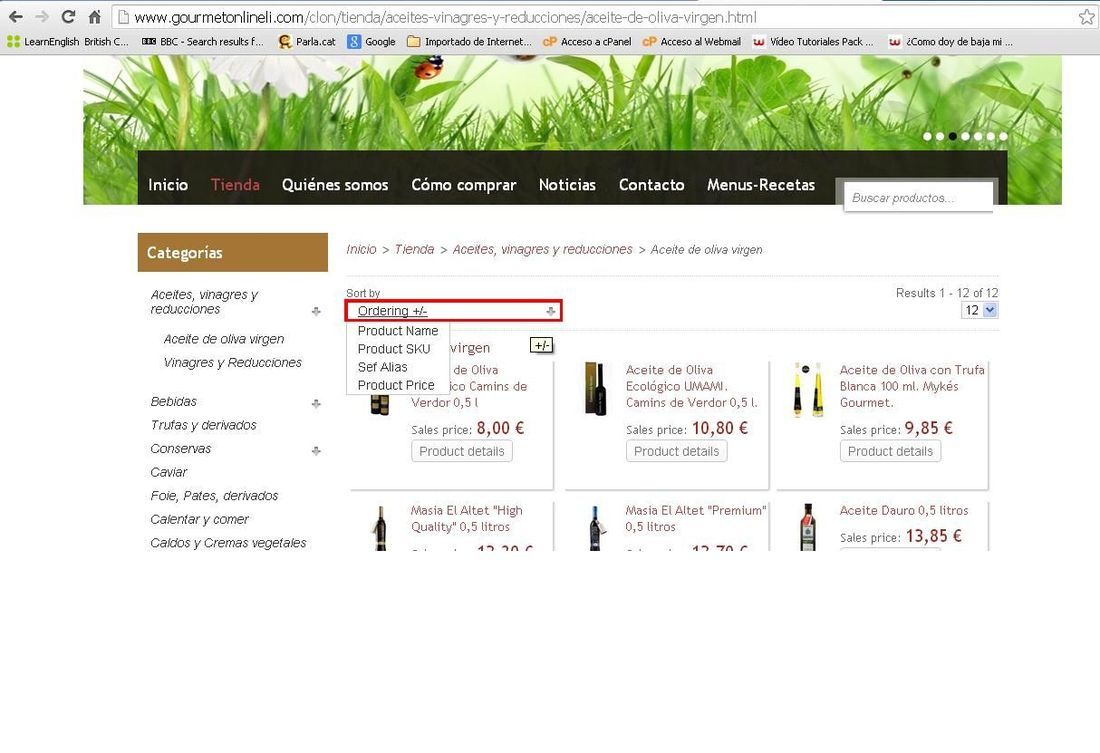Select the first slideshow dot indicator
This screenshot has height=753, width=1100.
click(927, 136)
